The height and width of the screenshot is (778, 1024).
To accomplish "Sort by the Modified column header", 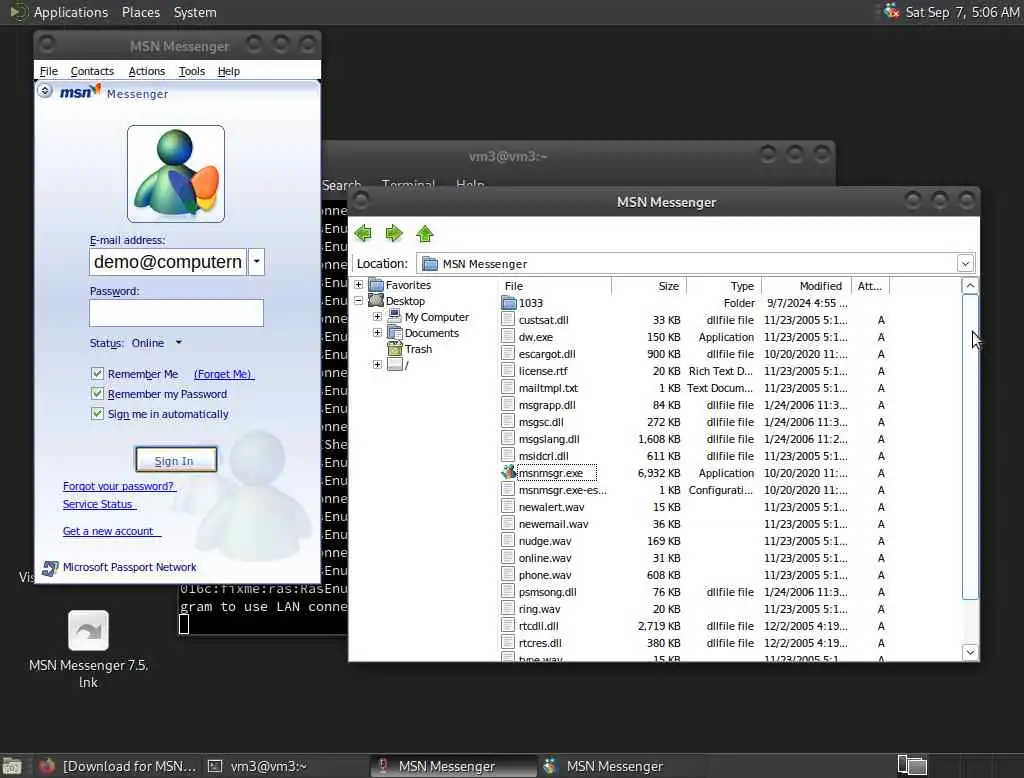I will point(807,285).
